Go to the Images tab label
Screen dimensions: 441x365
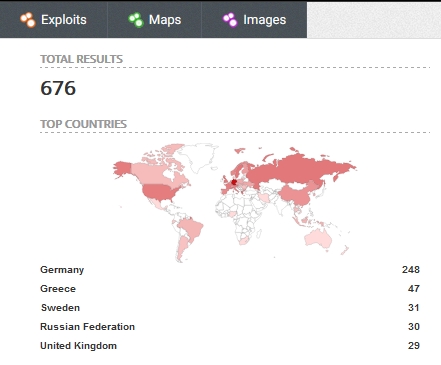coord(264,20)
